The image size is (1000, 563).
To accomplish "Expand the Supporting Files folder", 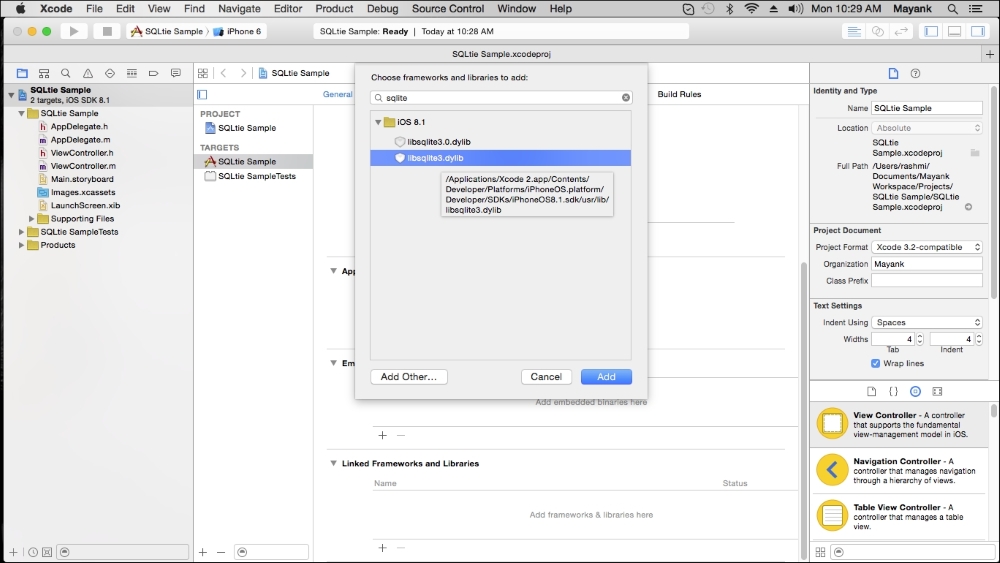I will coord(32,219).
